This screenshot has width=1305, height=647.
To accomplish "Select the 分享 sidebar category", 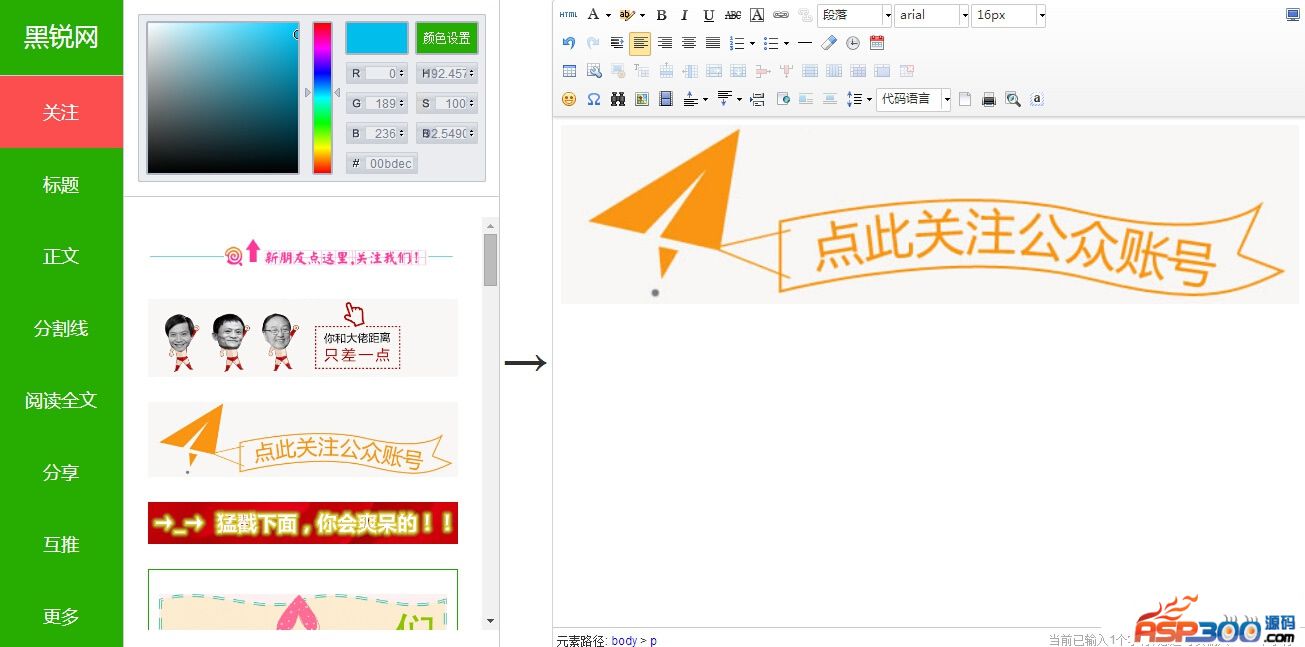I will [61, 472].
